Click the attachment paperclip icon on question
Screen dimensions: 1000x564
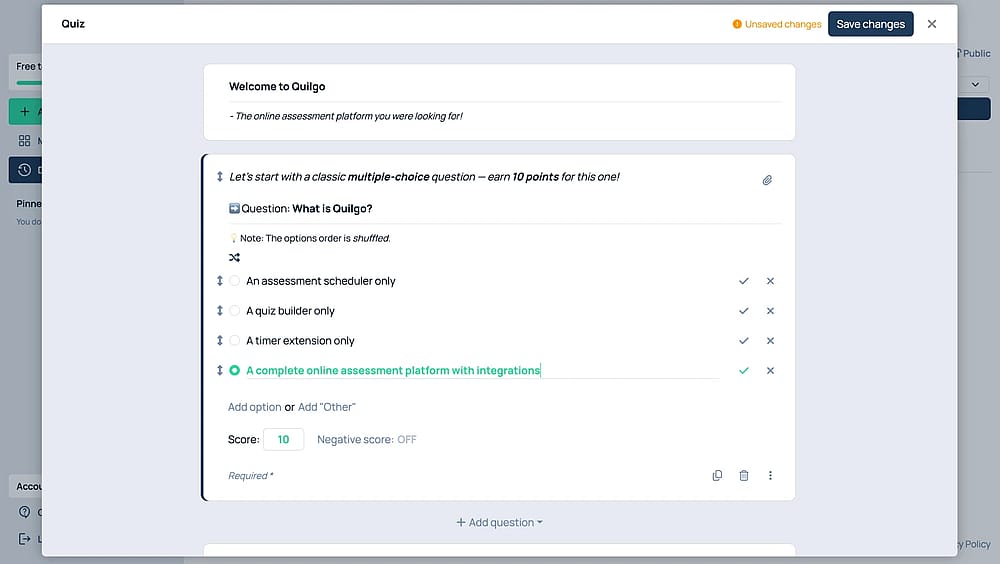(x=767, y=180)
